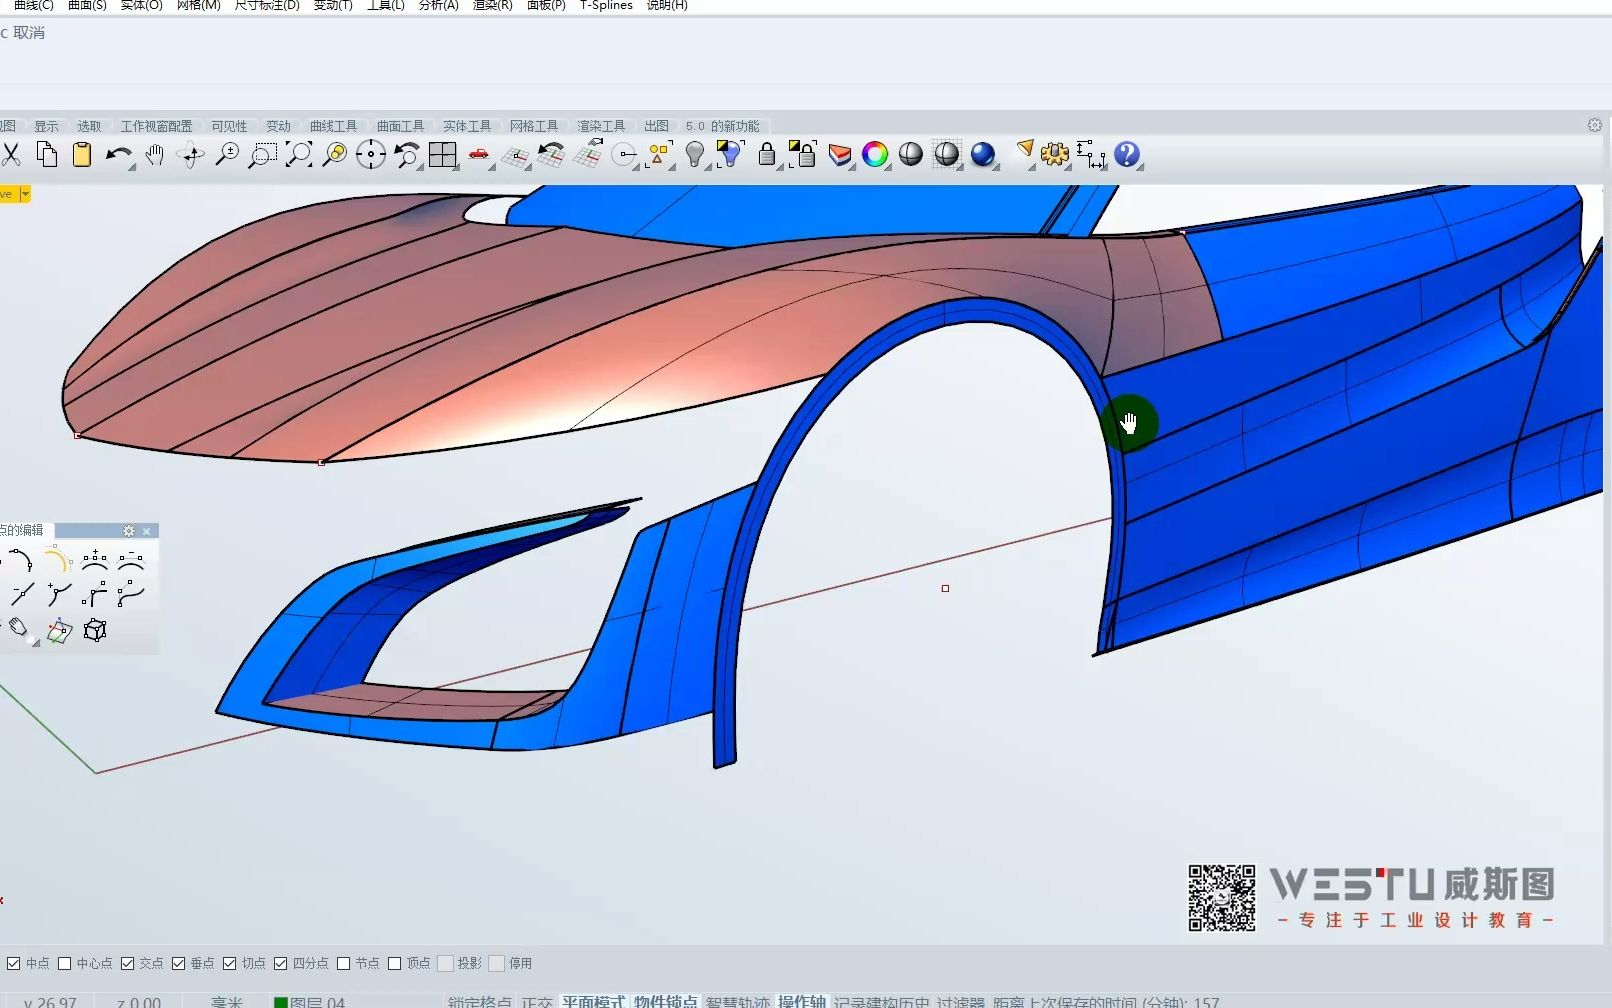Expand the viewport title dropdown arrow

click(x=25, y=194)
